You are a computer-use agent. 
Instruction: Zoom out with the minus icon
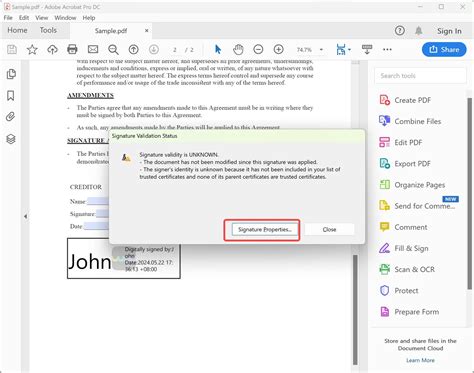(258, 50)
